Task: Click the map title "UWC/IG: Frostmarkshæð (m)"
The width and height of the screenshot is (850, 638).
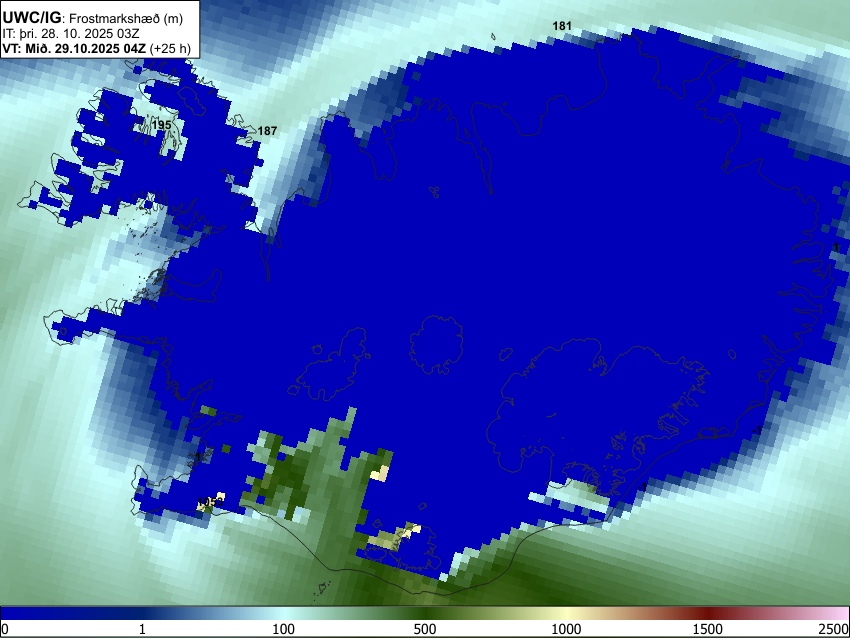Action: (x=93, y=18)
